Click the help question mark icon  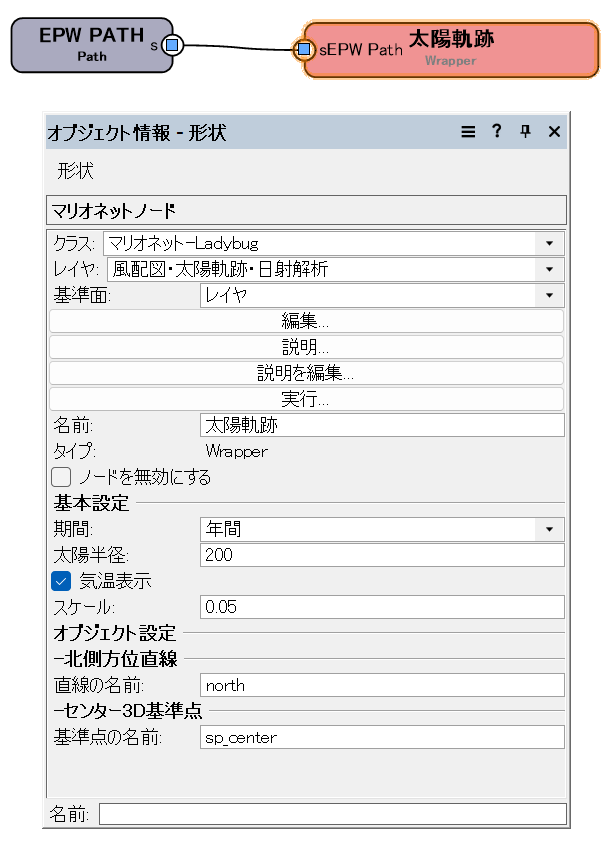496,132
